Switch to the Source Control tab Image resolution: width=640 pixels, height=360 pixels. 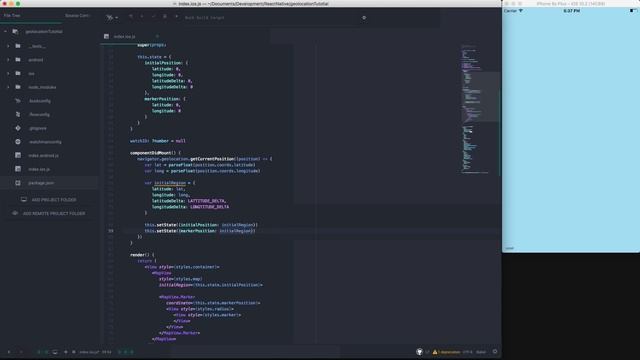[x=77, y=16]
